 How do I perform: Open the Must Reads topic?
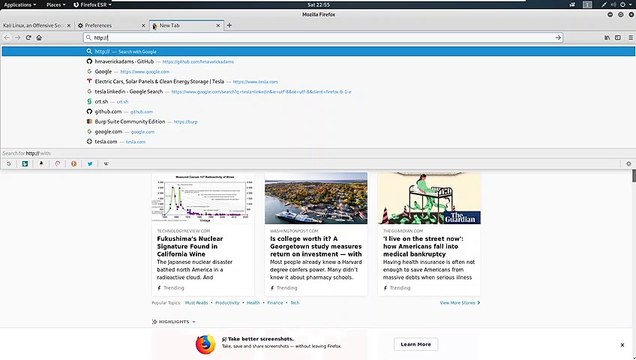pyautogui.click(x=196, y=303)
